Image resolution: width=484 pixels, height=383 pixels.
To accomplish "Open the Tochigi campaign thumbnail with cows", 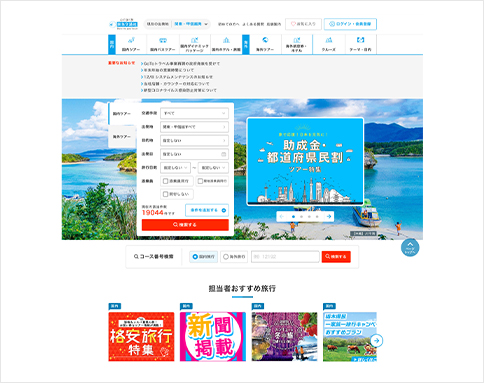I will pos(350,337).
